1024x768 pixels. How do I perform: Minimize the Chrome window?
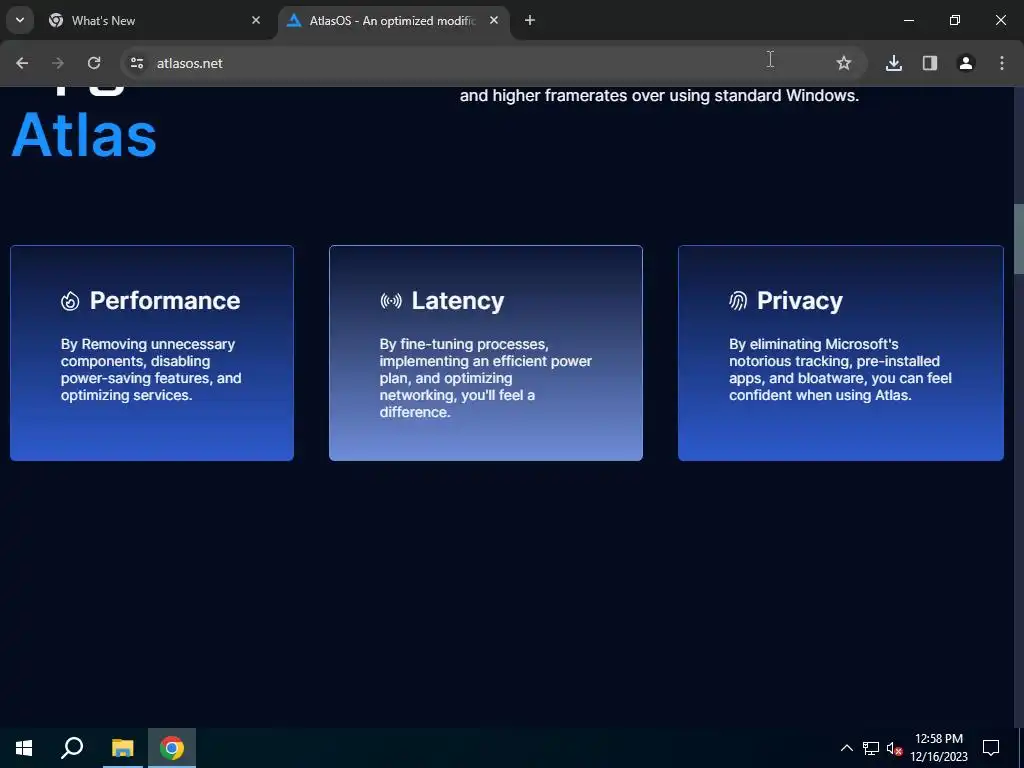tap(908, 20)
